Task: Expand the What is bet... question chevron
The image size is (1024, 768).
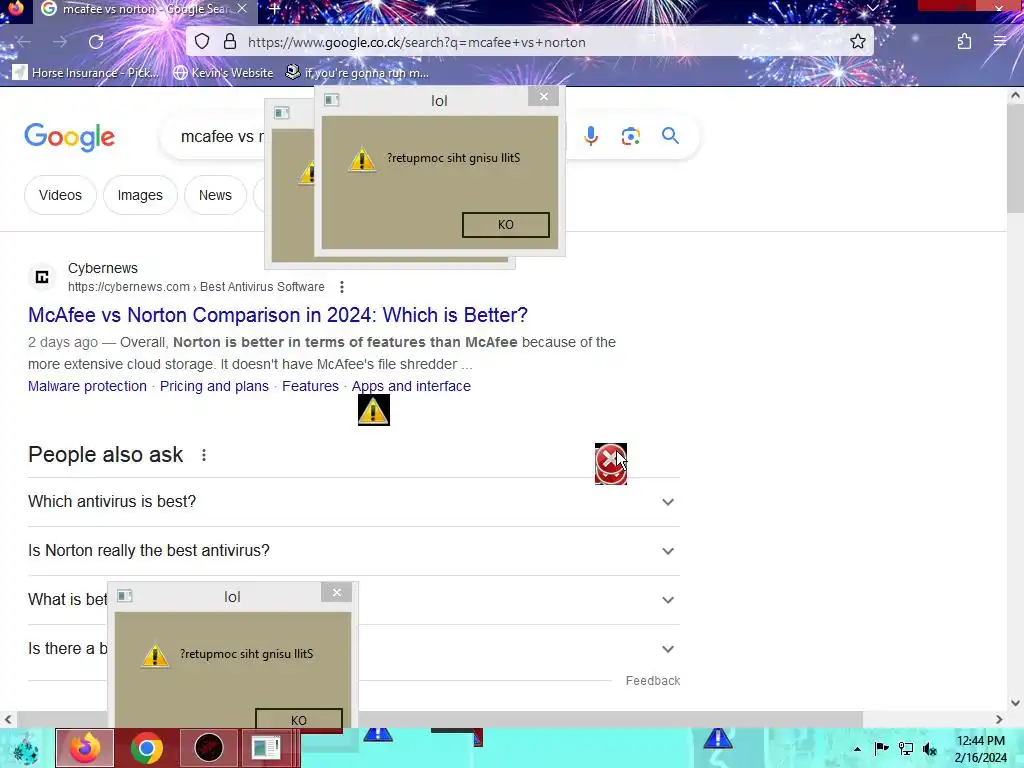Action: point(667,600)
